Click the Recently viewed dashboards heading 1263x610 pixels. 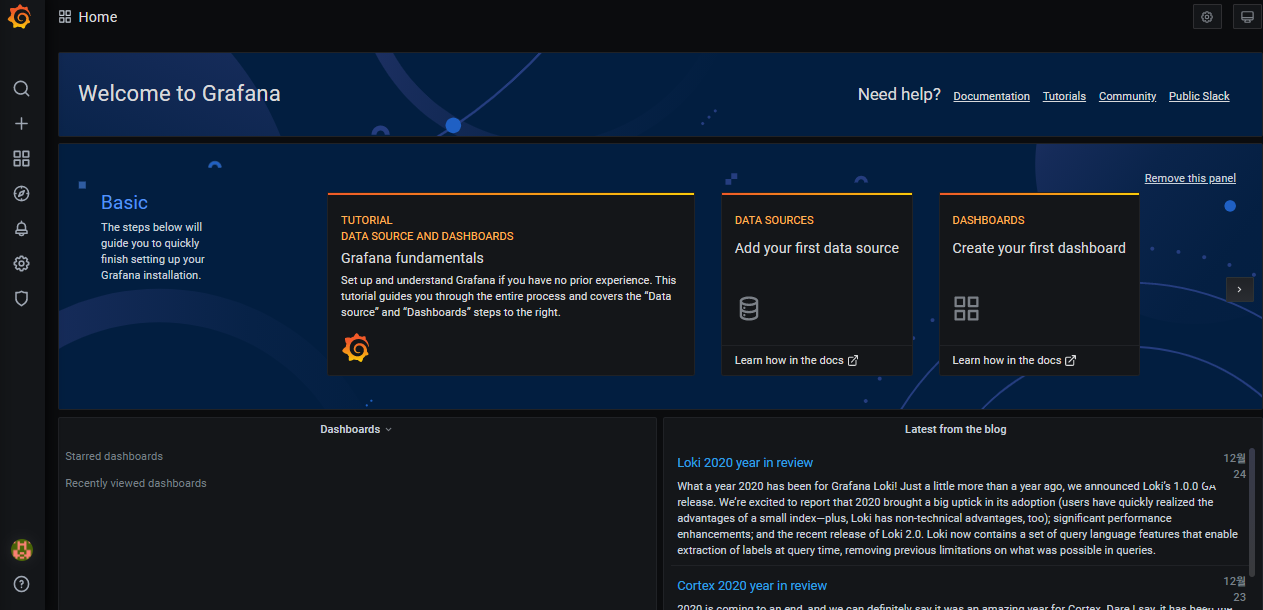[x=136, y=483]
